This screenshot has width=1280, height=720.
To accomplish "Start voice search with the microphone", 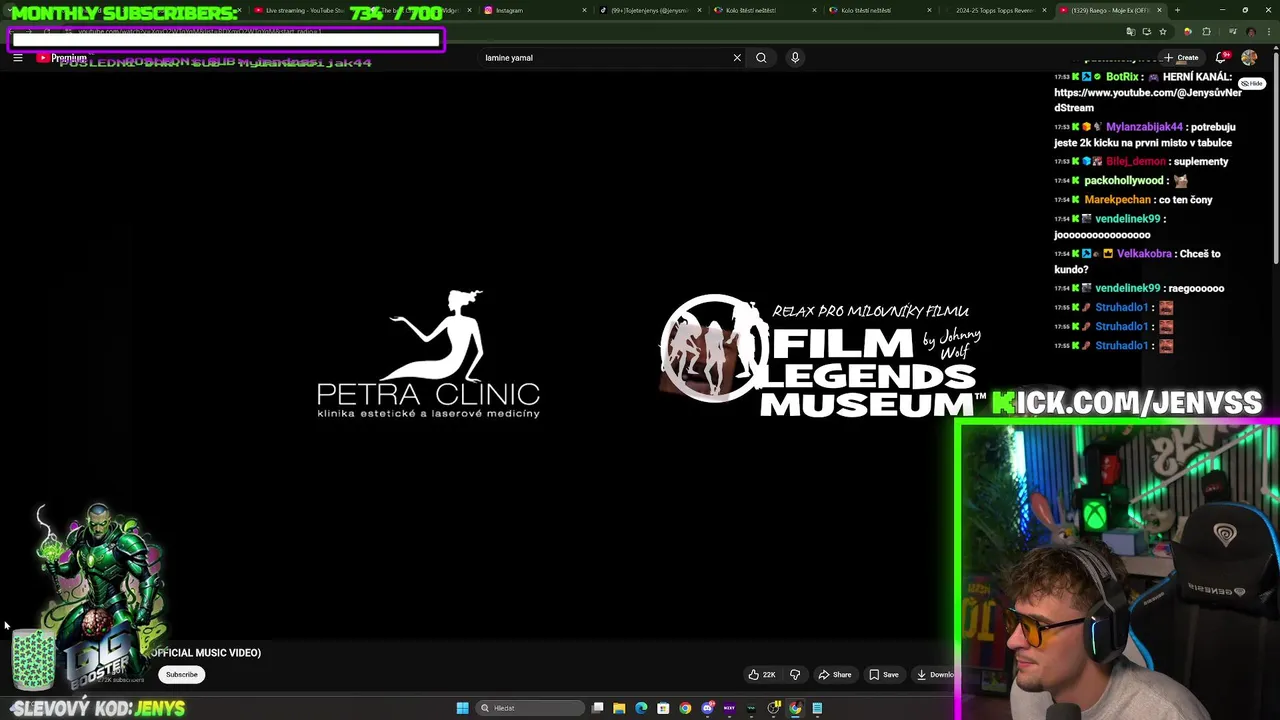I will pos(795,58).
